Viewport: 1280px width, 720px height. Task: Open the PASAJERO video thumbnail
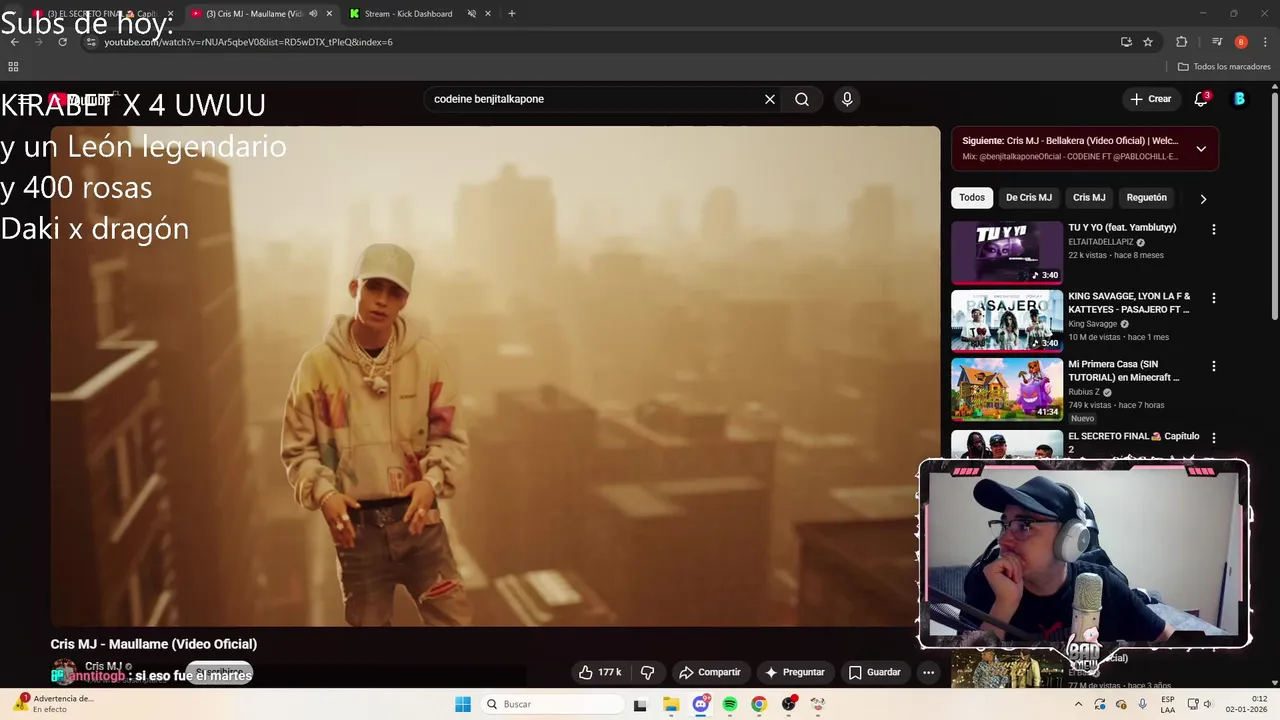pos(1007,321)
